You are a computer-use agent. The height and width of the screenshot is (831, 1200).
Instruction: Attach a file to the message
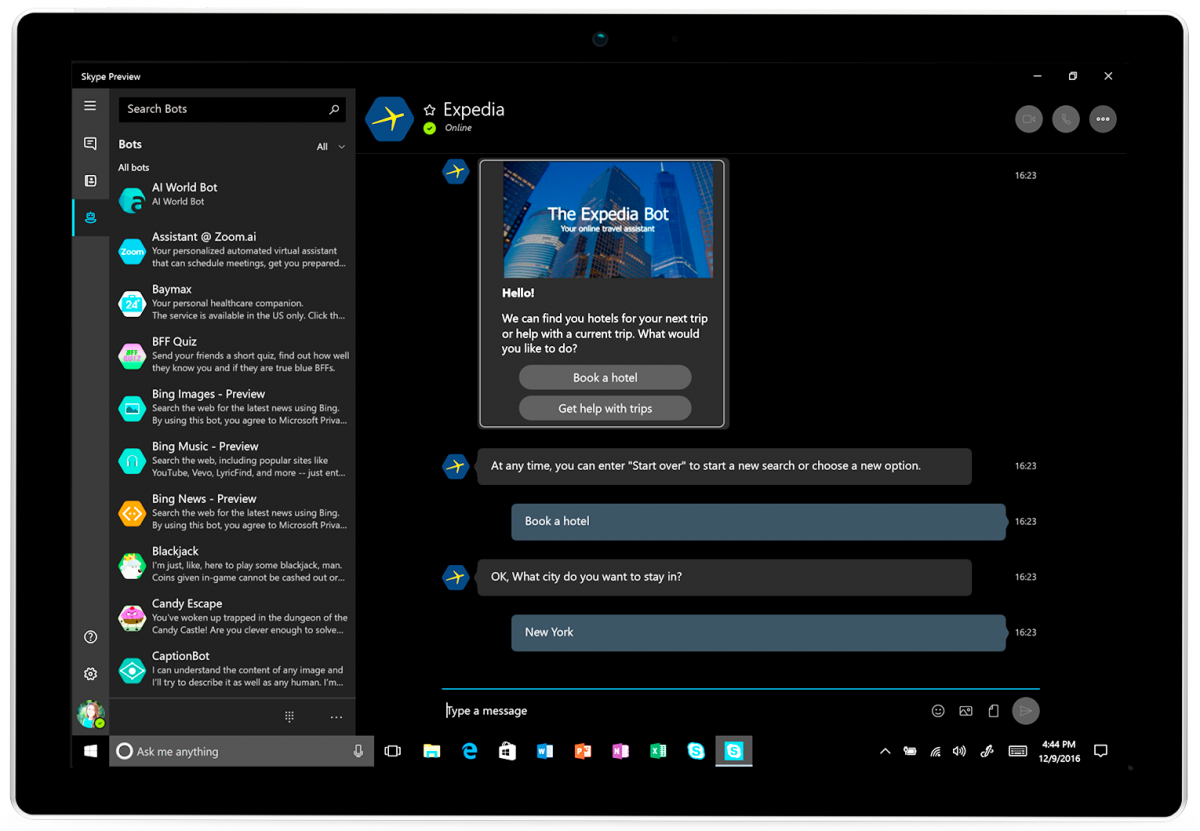coord(993,711)
